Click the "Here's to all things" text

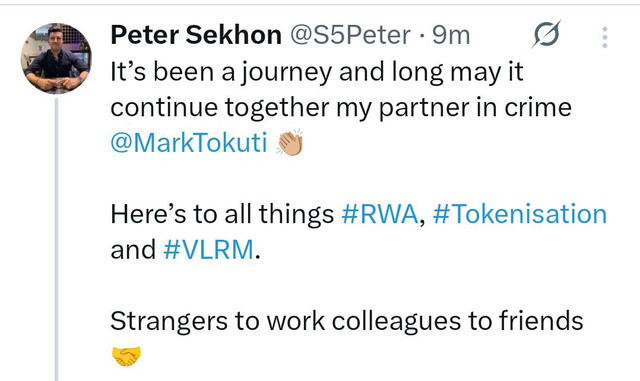pos(222,214)
